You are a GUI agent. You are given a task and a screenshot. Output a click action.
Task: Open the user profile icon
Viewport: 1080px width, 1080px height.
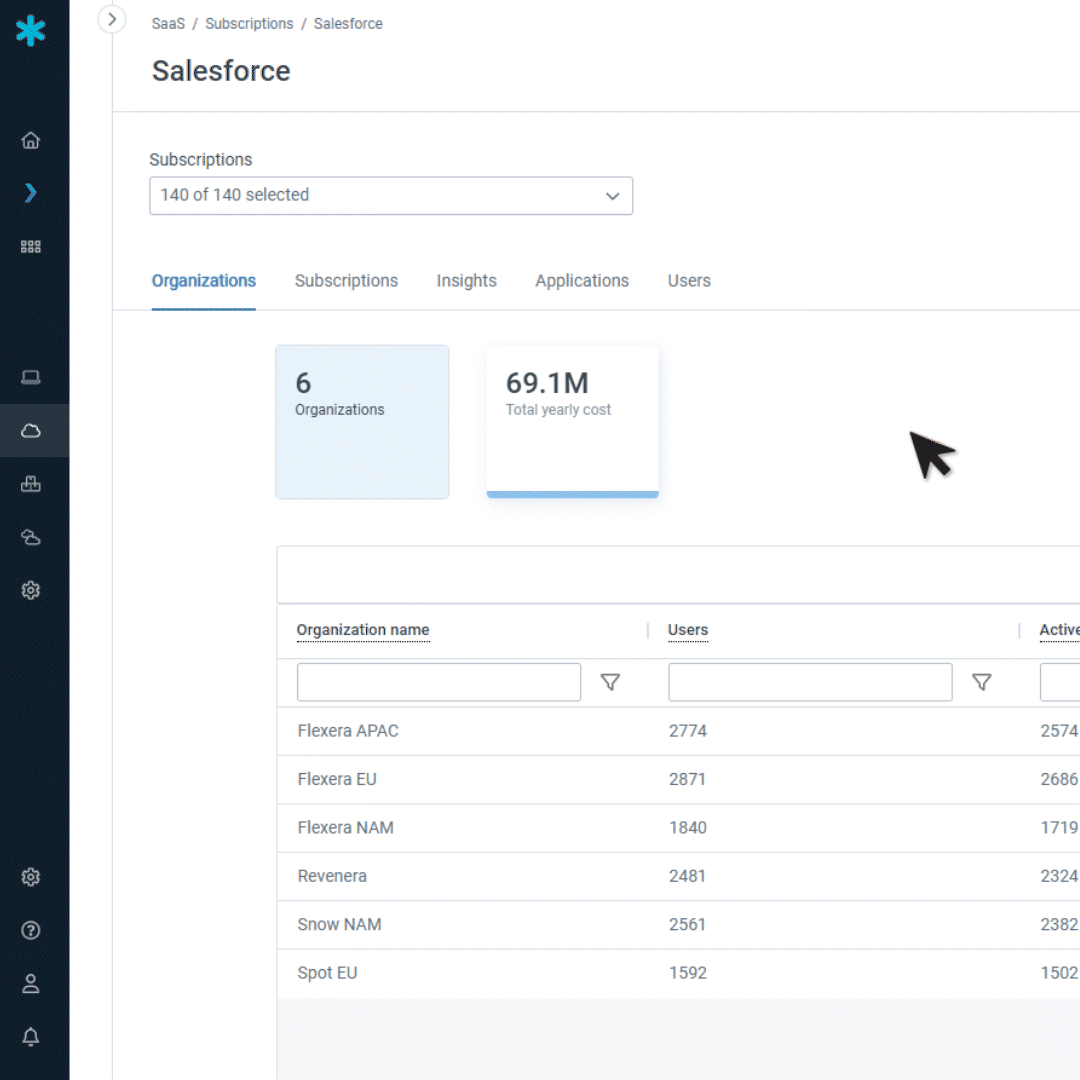pyautogui.click(x=31, y=984)
